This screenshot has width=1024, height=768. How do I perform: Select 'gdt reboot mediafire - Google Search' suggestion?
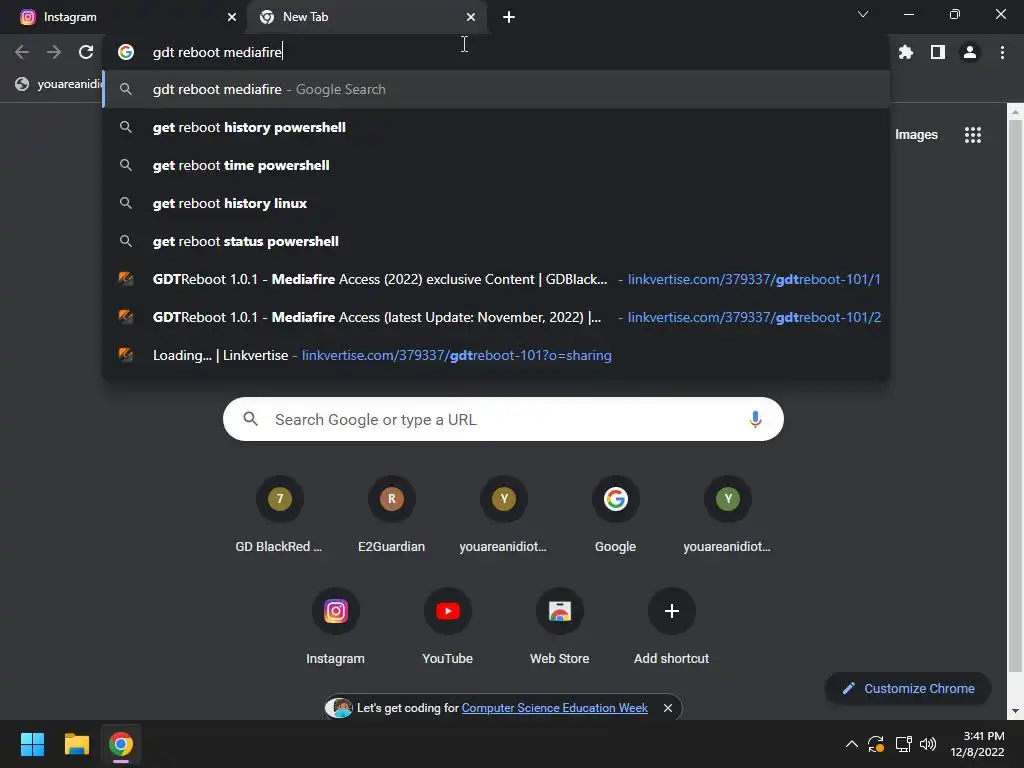[x=496, y=89]
